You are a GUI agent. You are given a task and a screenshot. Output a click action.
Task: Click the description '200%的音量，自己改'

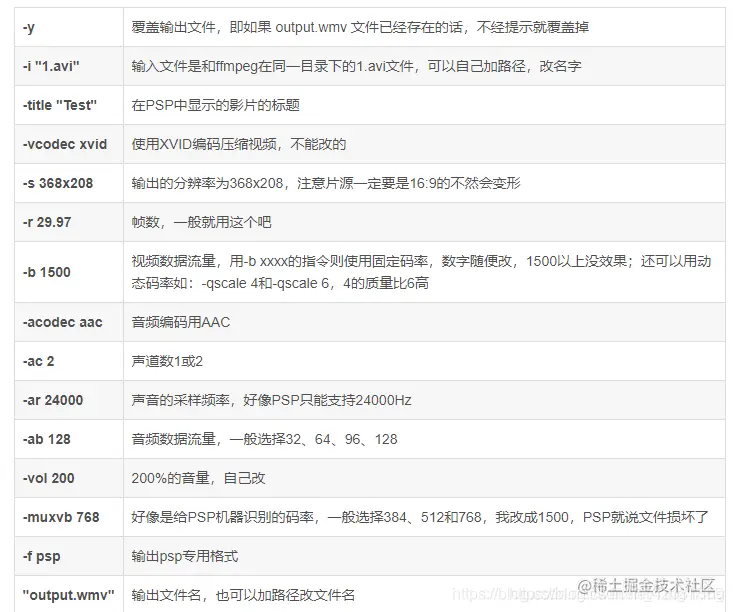(198, 478)
